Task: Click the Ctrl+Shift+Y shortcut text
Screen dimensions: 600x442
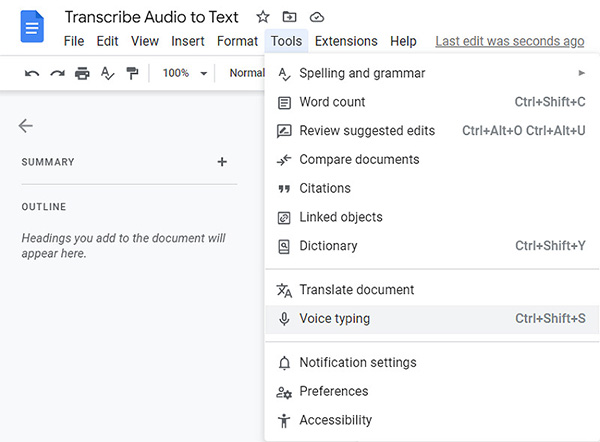Action: point(550,246)
